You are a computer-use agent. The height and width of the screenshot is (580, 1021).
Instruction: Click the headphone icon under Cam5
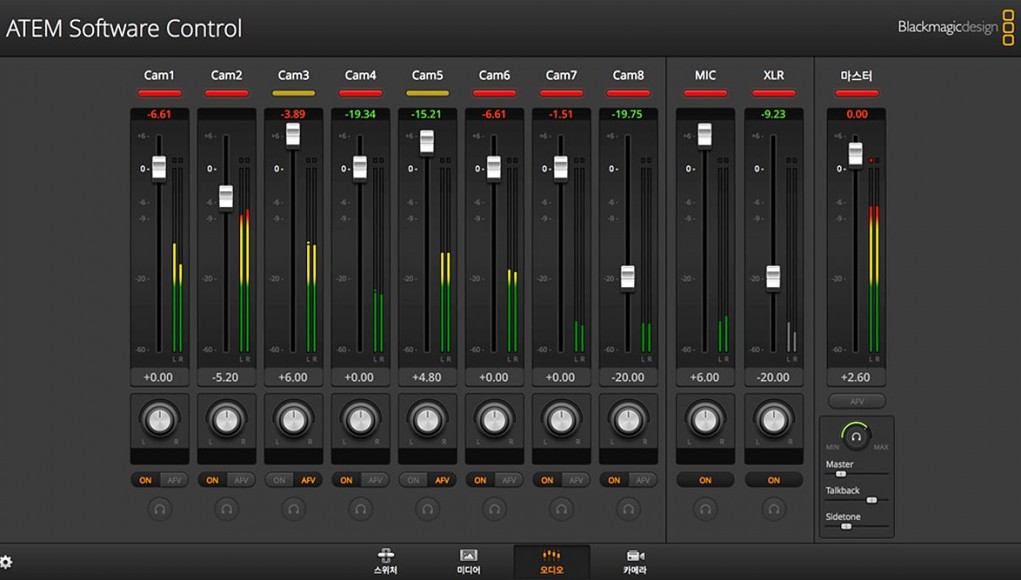(x=428, y=508)
